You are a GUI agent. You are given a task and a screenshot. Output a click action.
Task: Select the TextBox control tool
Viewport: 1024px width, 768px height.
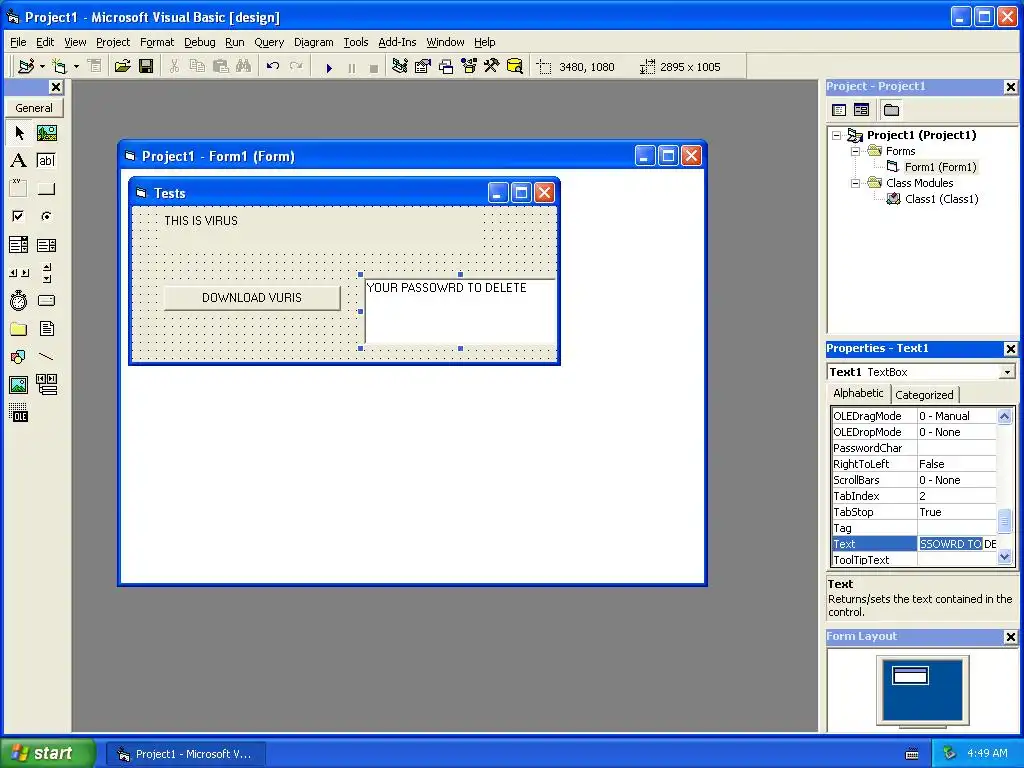pyautogui.click(x=46, y=161)
